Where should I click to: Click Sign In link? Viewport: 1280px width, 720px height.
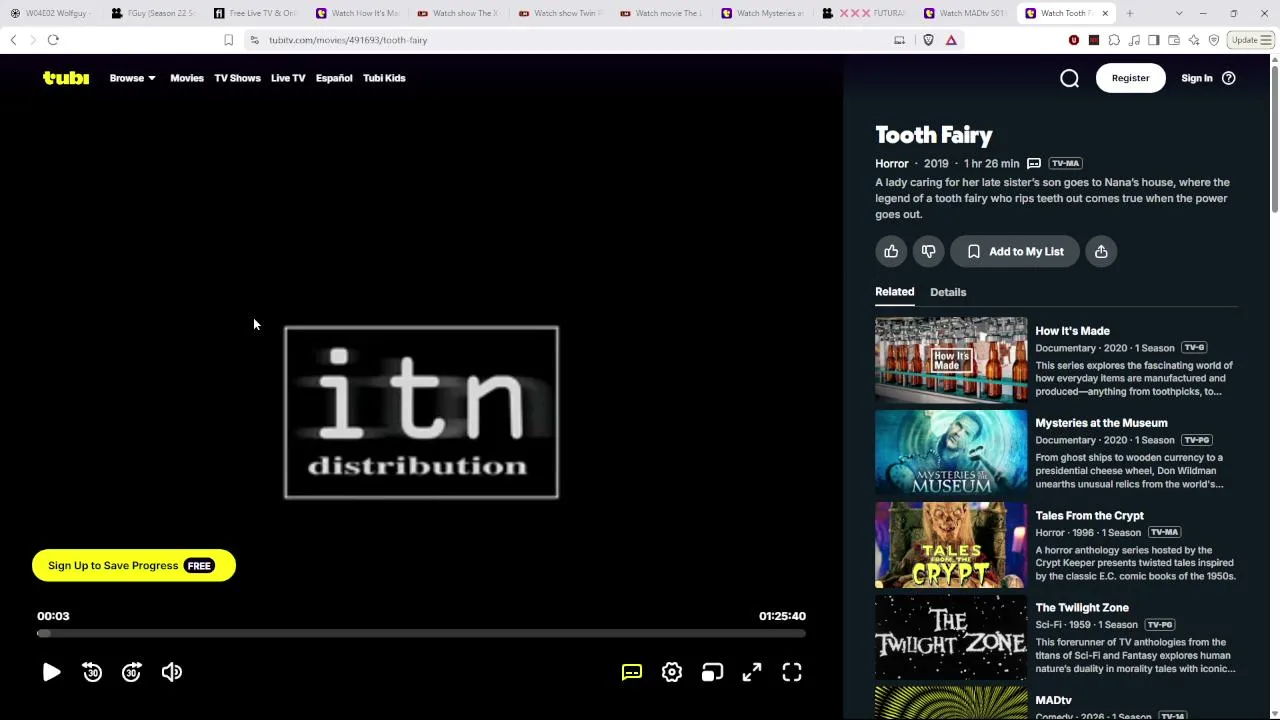click(1197, 78)
